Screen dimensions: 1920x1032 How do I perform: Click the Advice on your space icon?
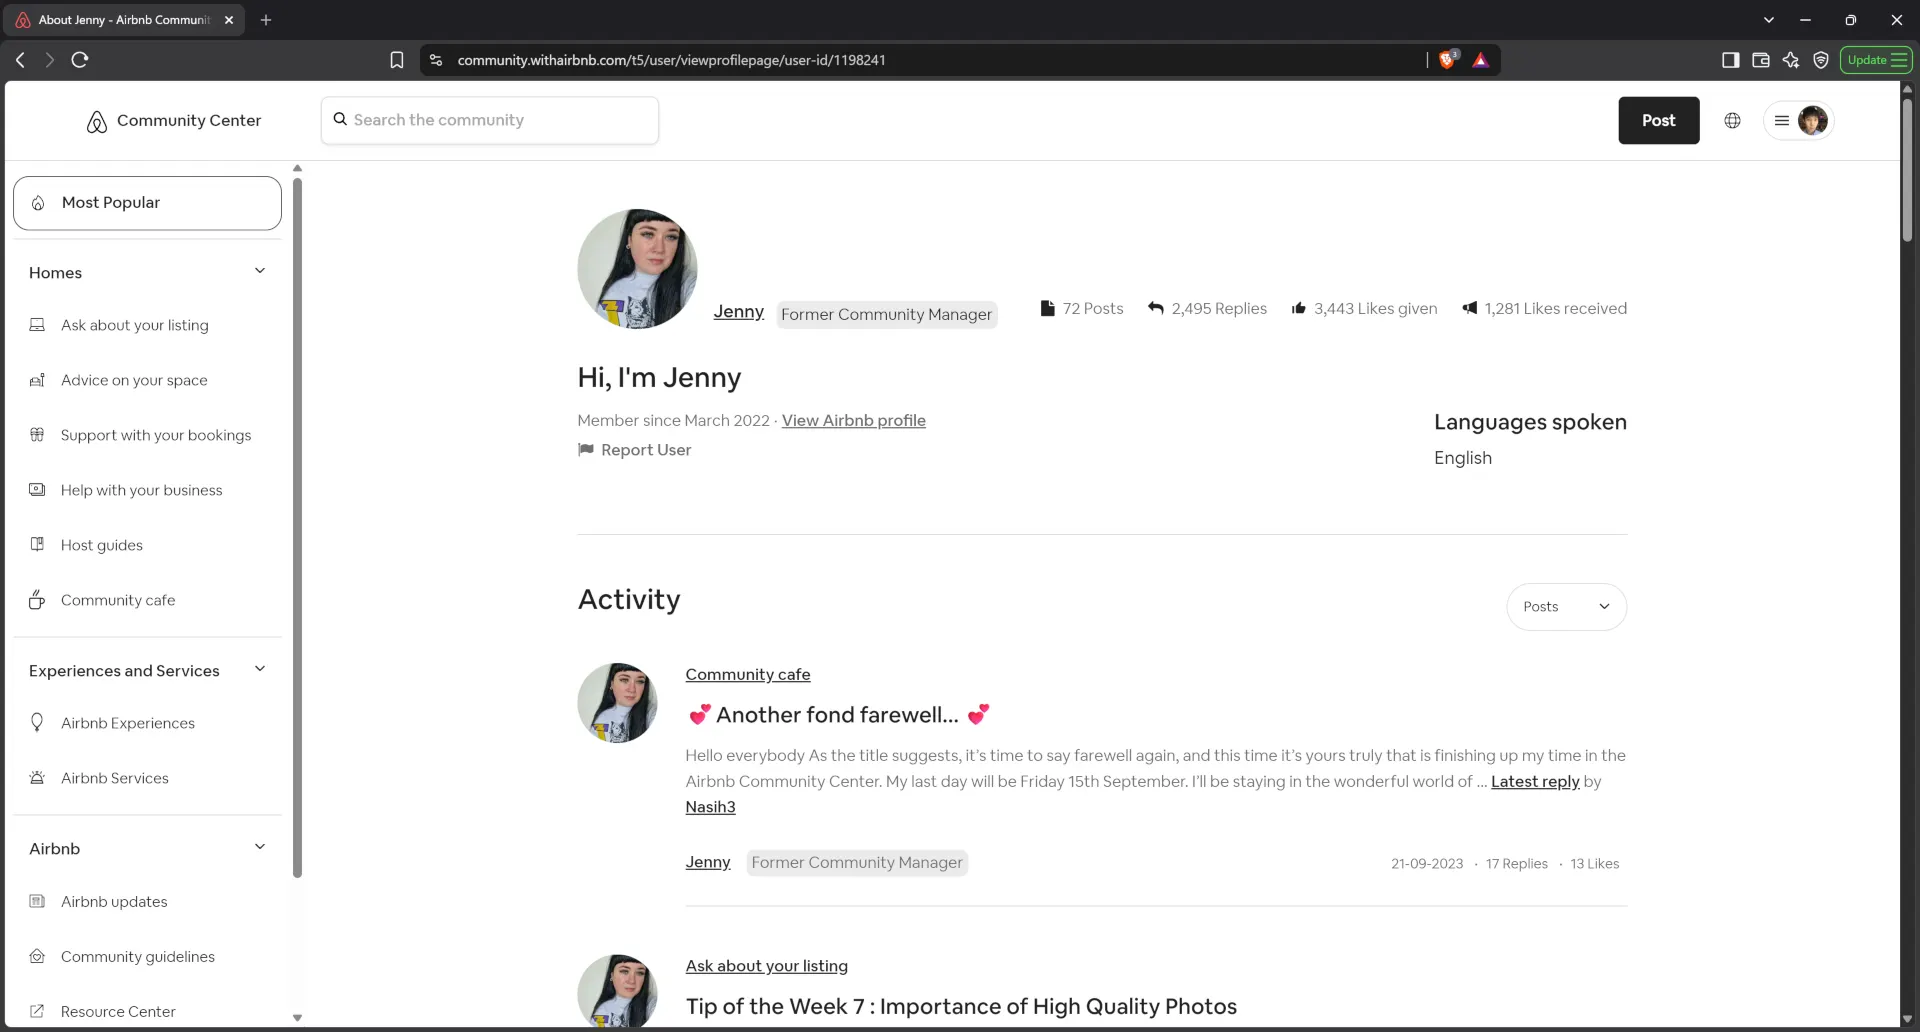[x=37, y=380]
